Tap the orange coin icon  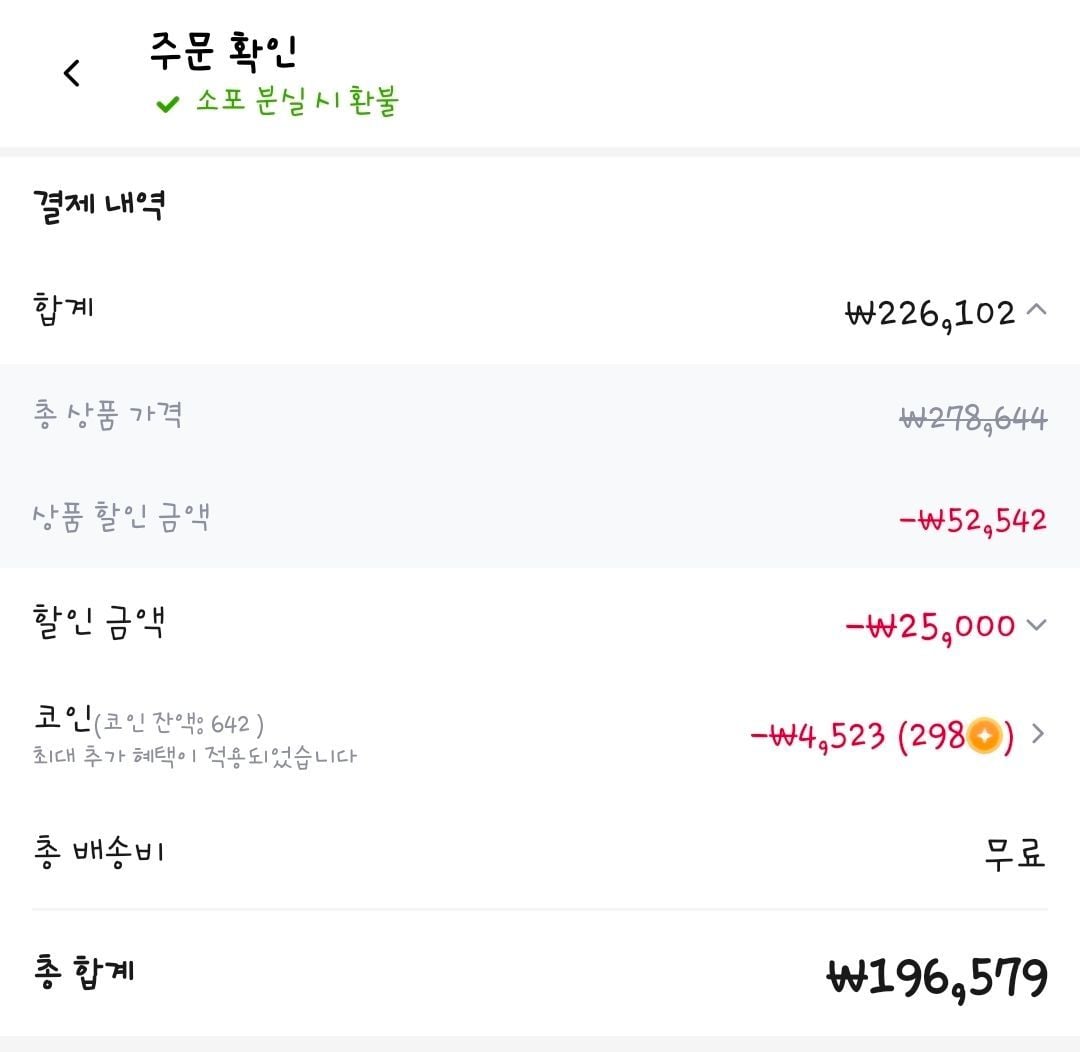(x=984, y=737)
